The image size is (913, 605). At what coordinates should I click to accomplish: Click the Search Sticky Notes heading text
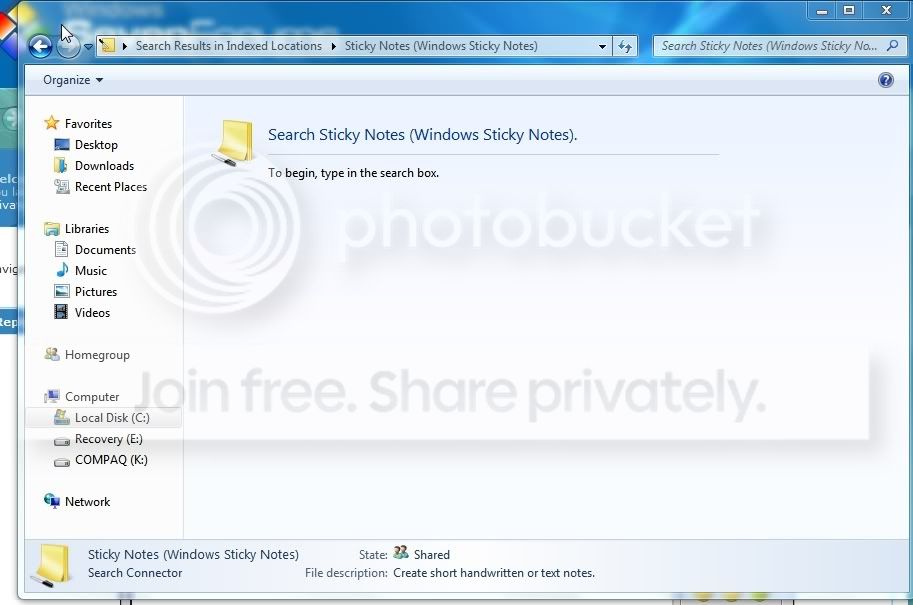click(x=422, y=135)
